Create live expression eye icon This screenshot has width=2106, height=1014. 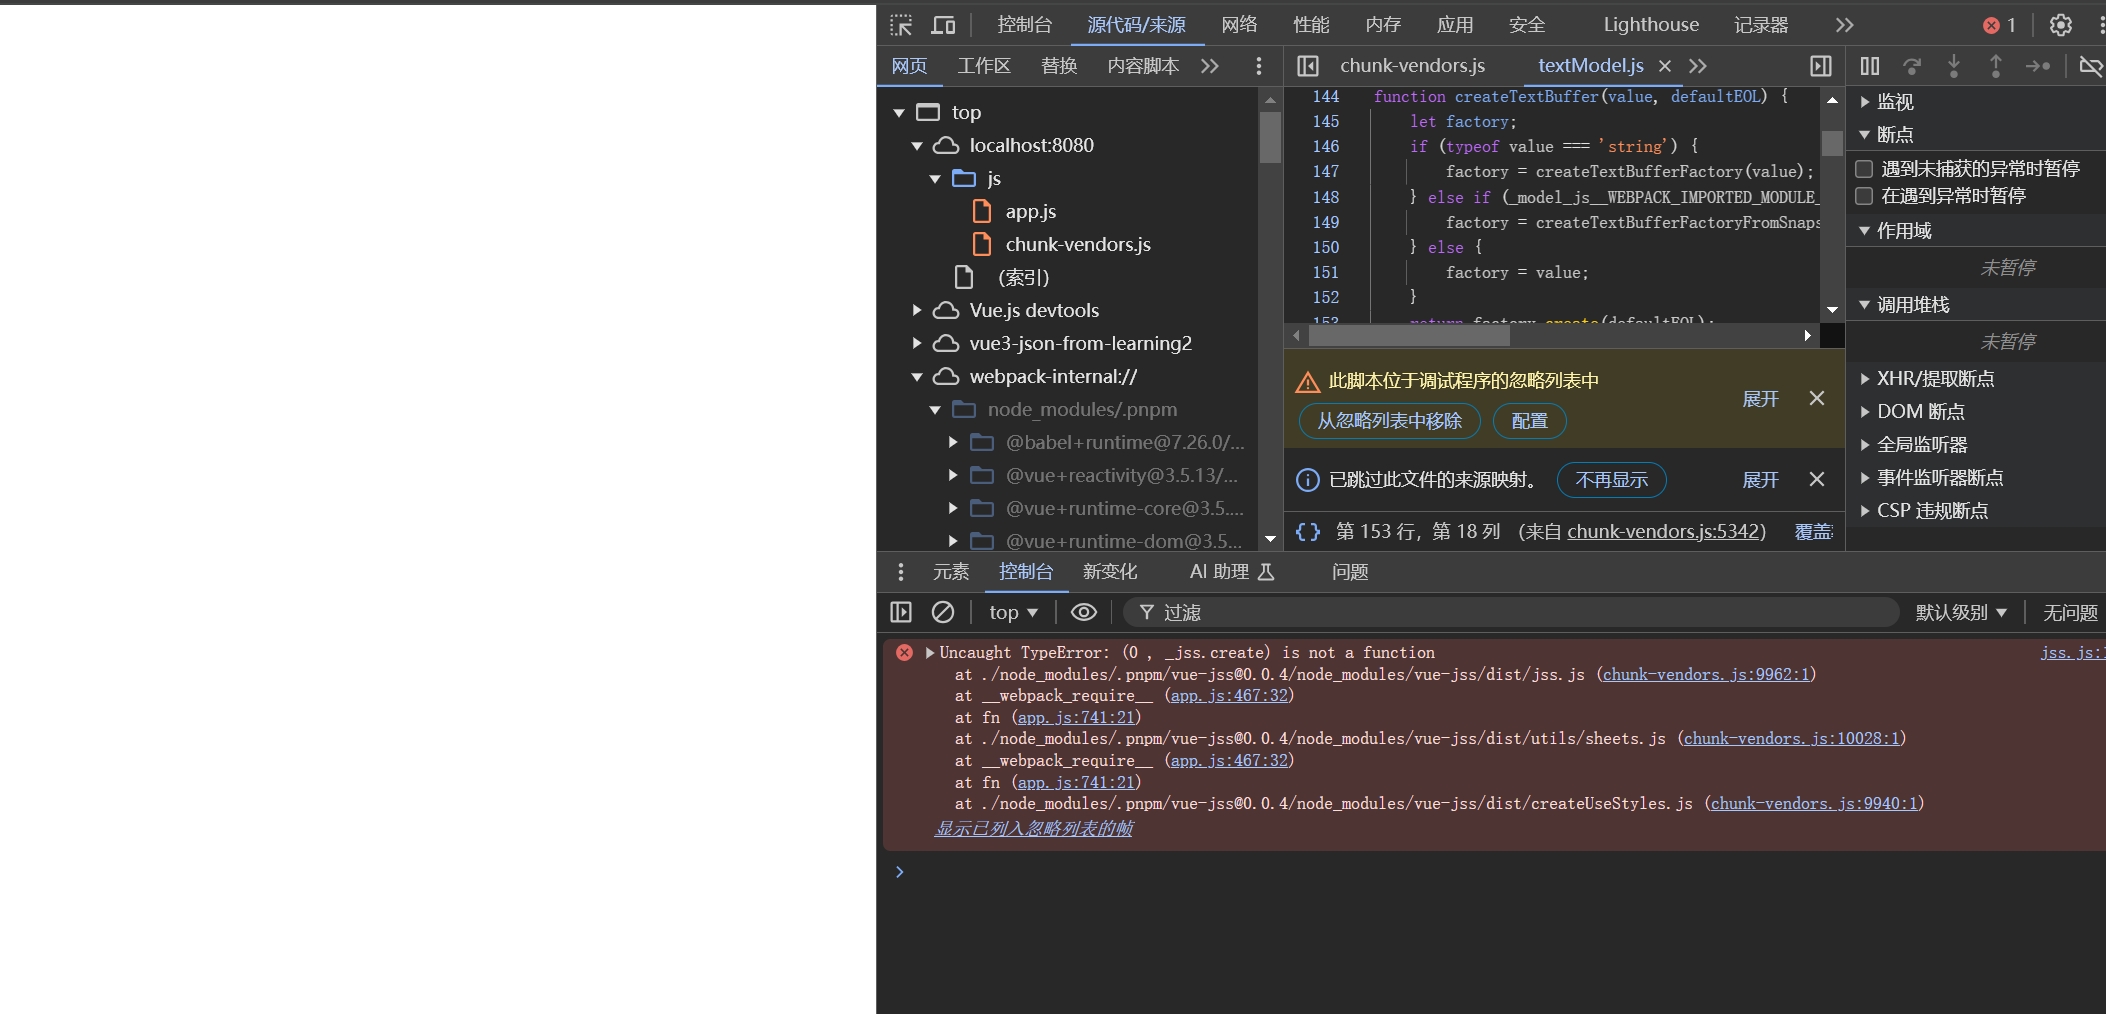1084,612
